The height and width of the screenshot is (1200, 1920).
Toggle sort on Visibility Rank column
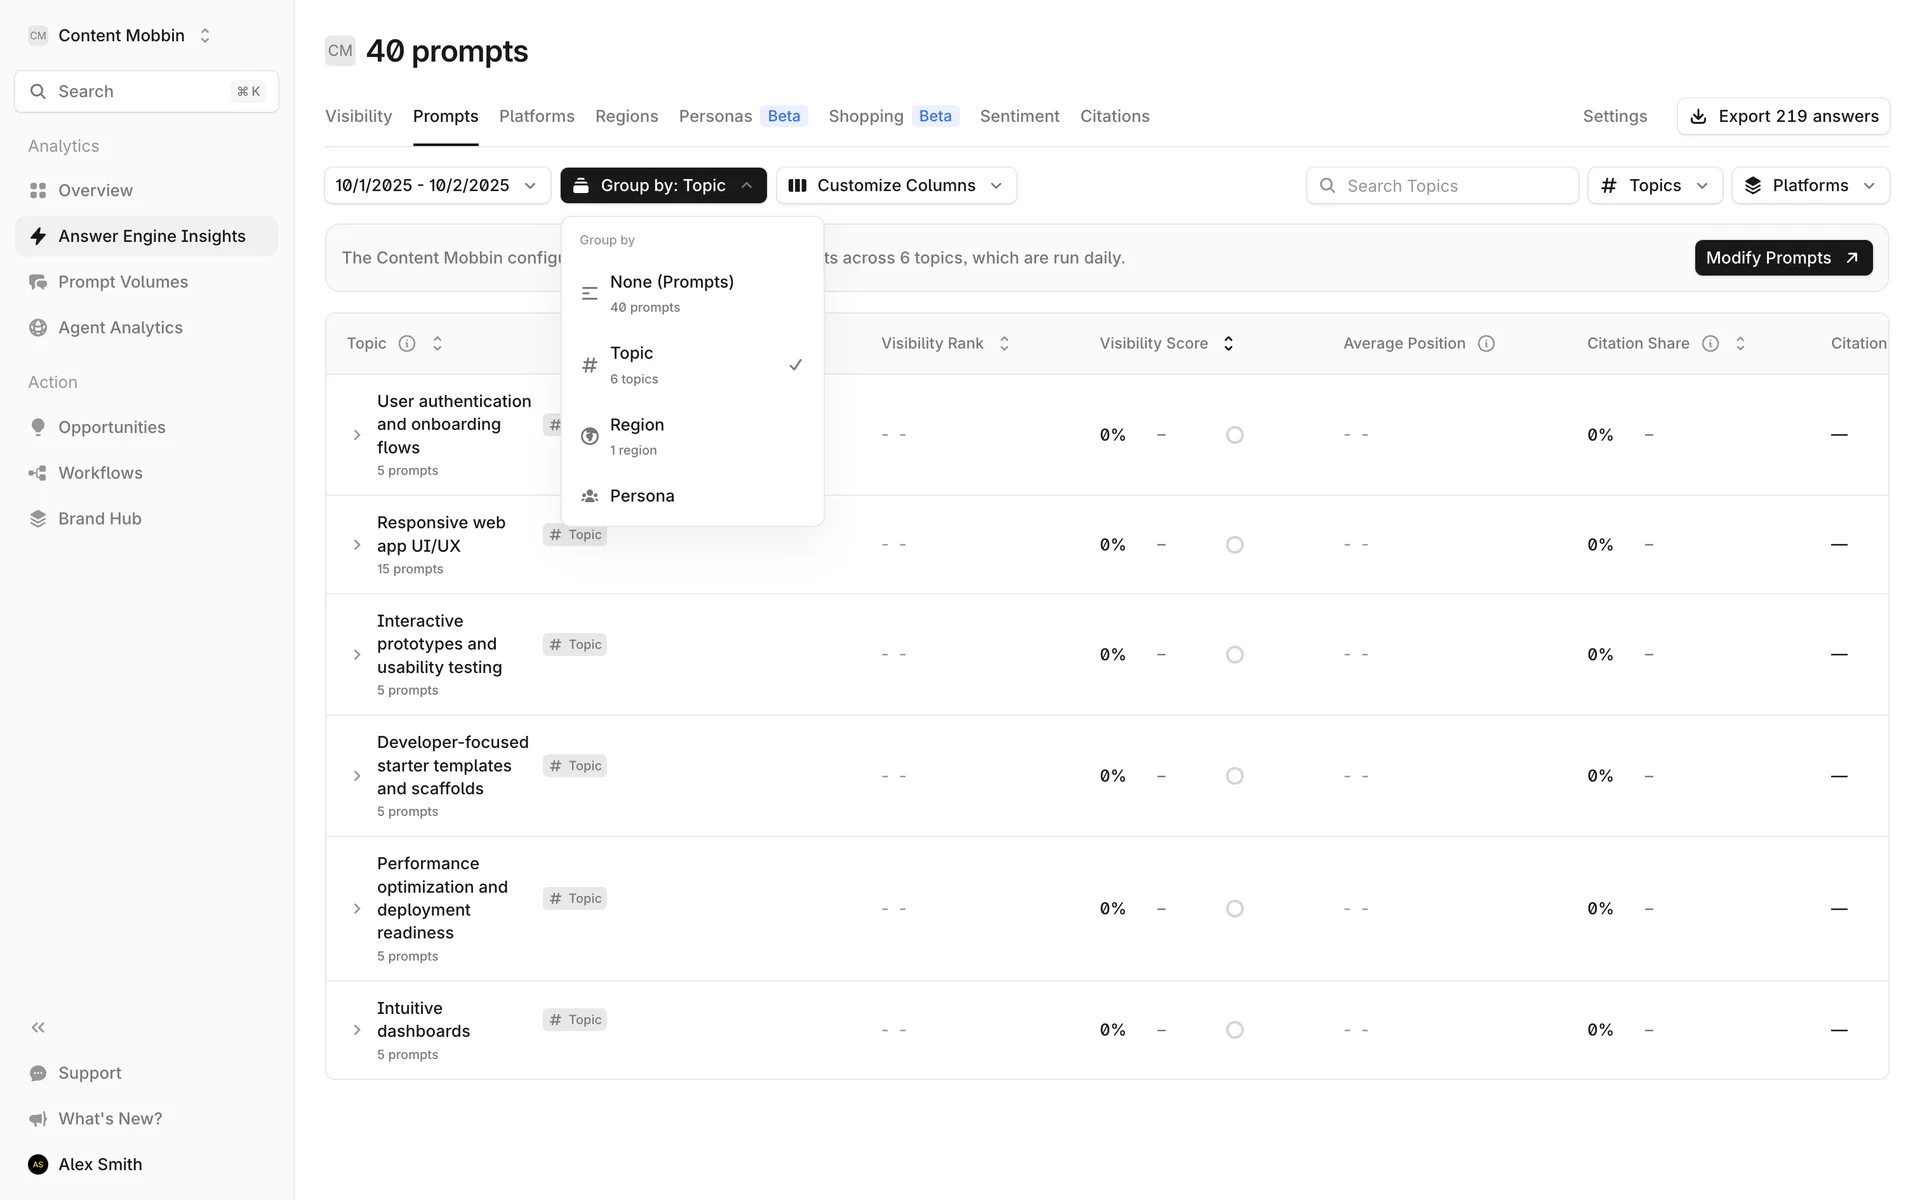point(1004,343)
